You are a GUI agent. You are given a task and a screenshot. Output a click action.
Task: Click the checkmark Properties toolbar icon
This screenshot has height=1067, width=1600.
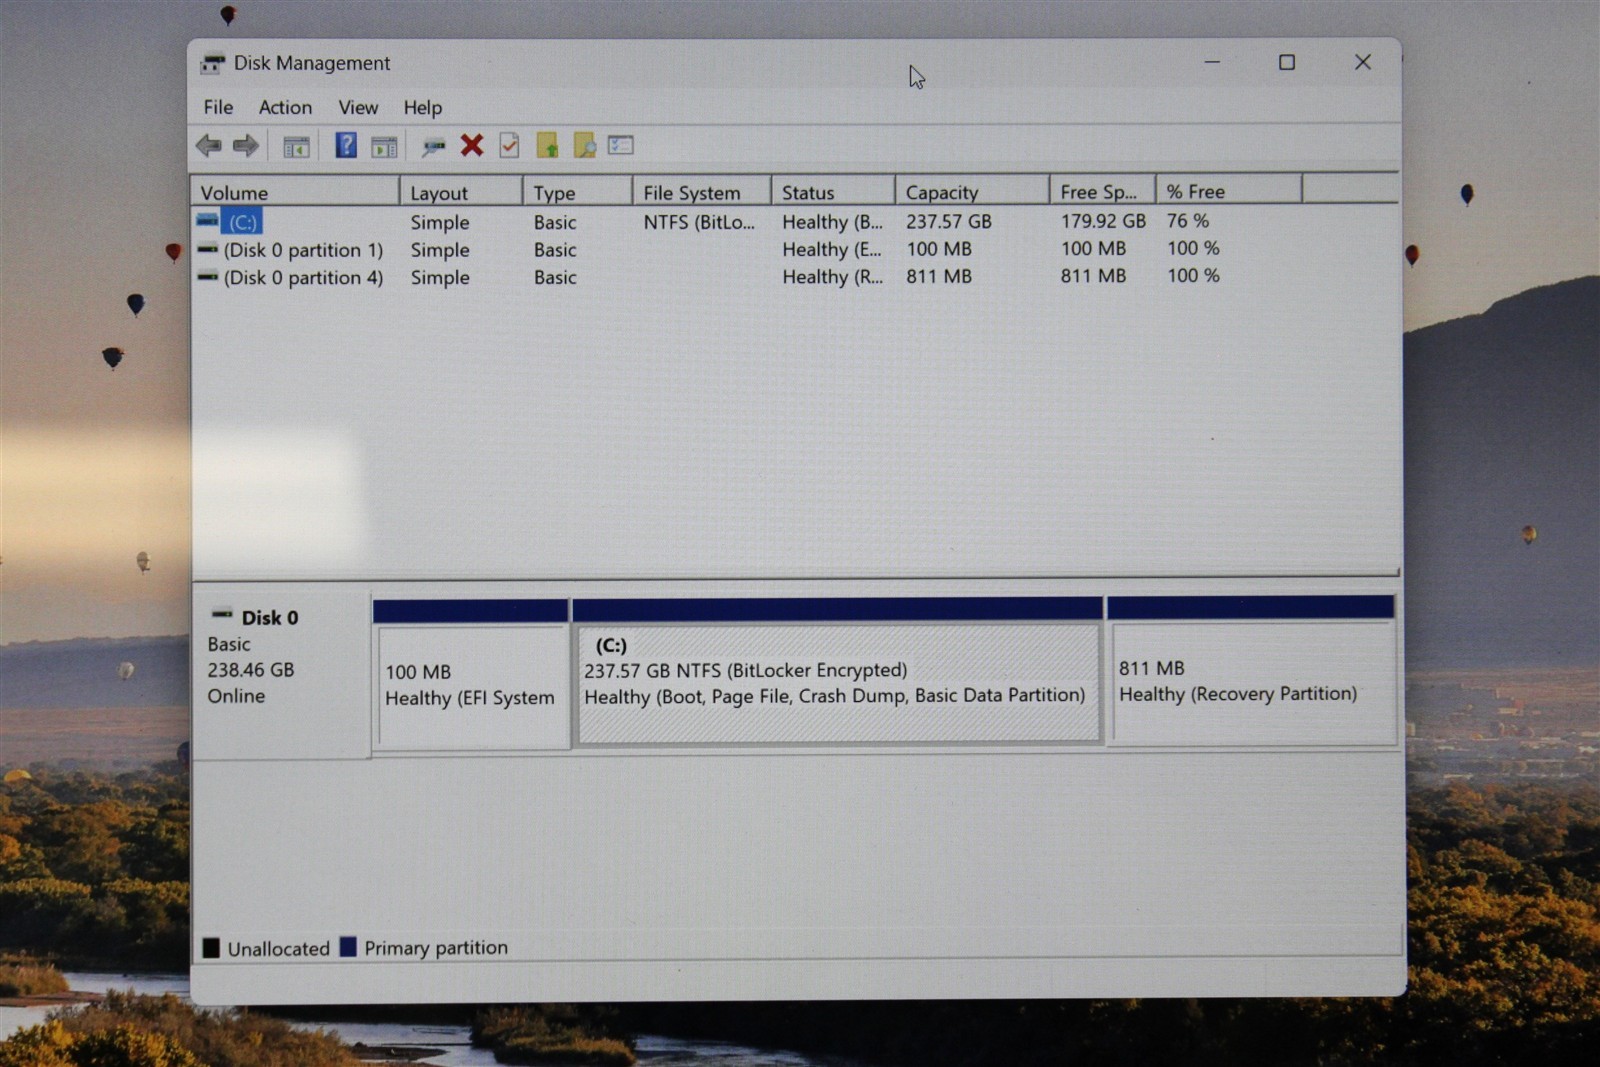pyautogui.click(x=509, y=146)
